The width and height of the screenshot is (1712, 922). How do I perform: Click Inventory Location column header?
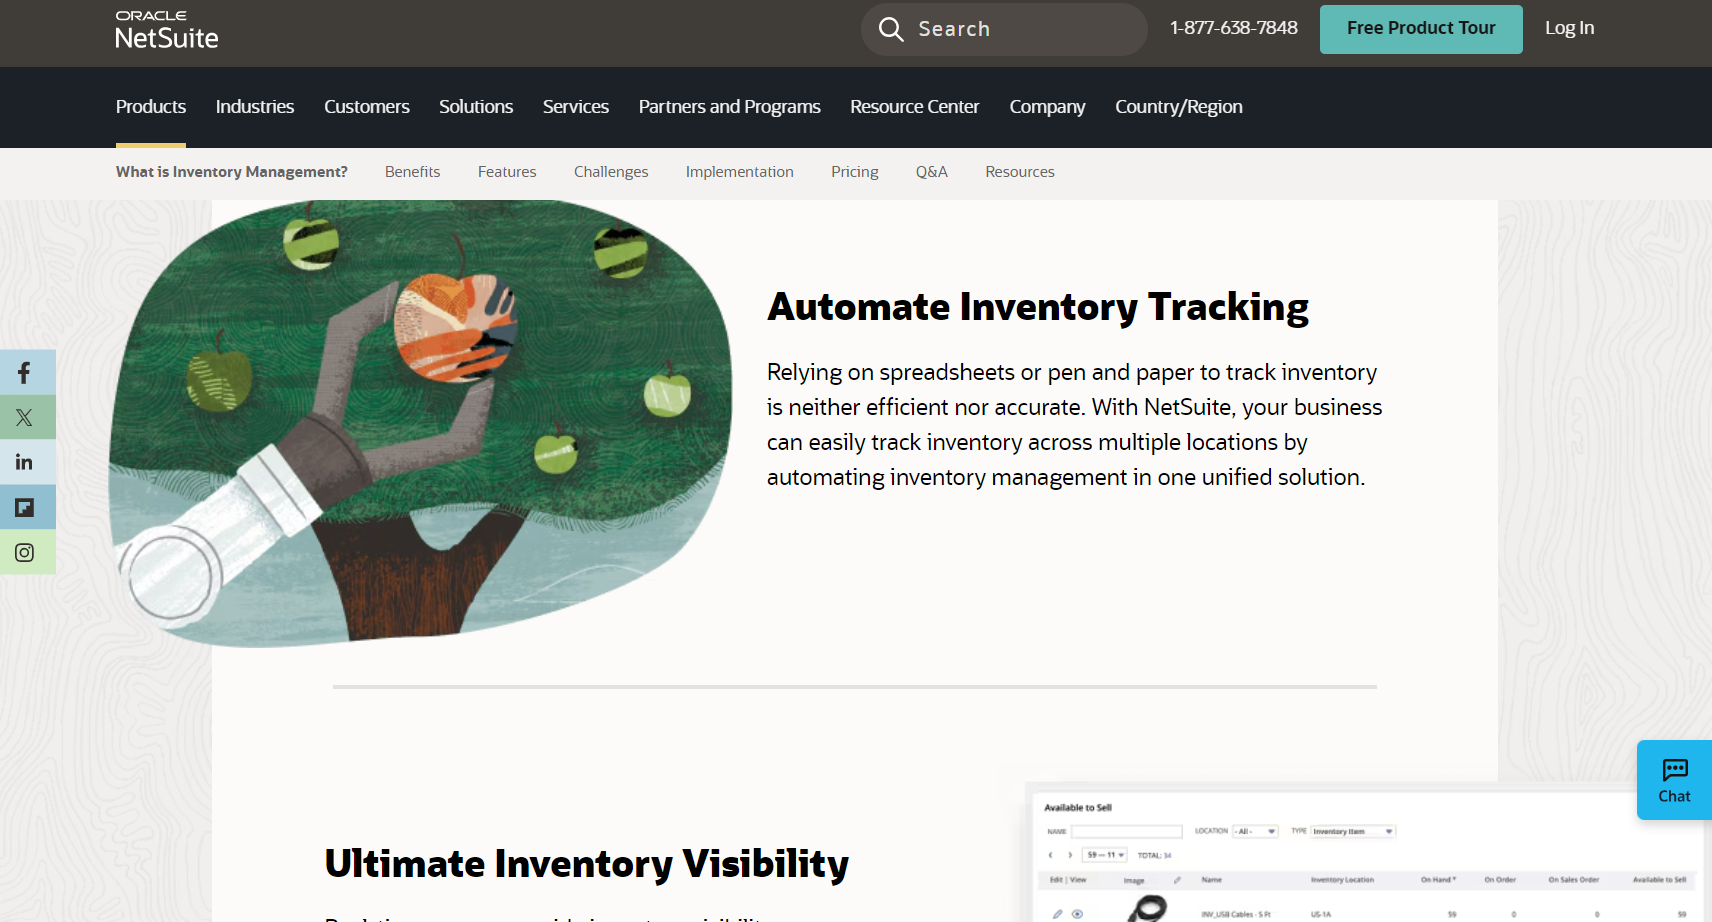(1342, 880)
